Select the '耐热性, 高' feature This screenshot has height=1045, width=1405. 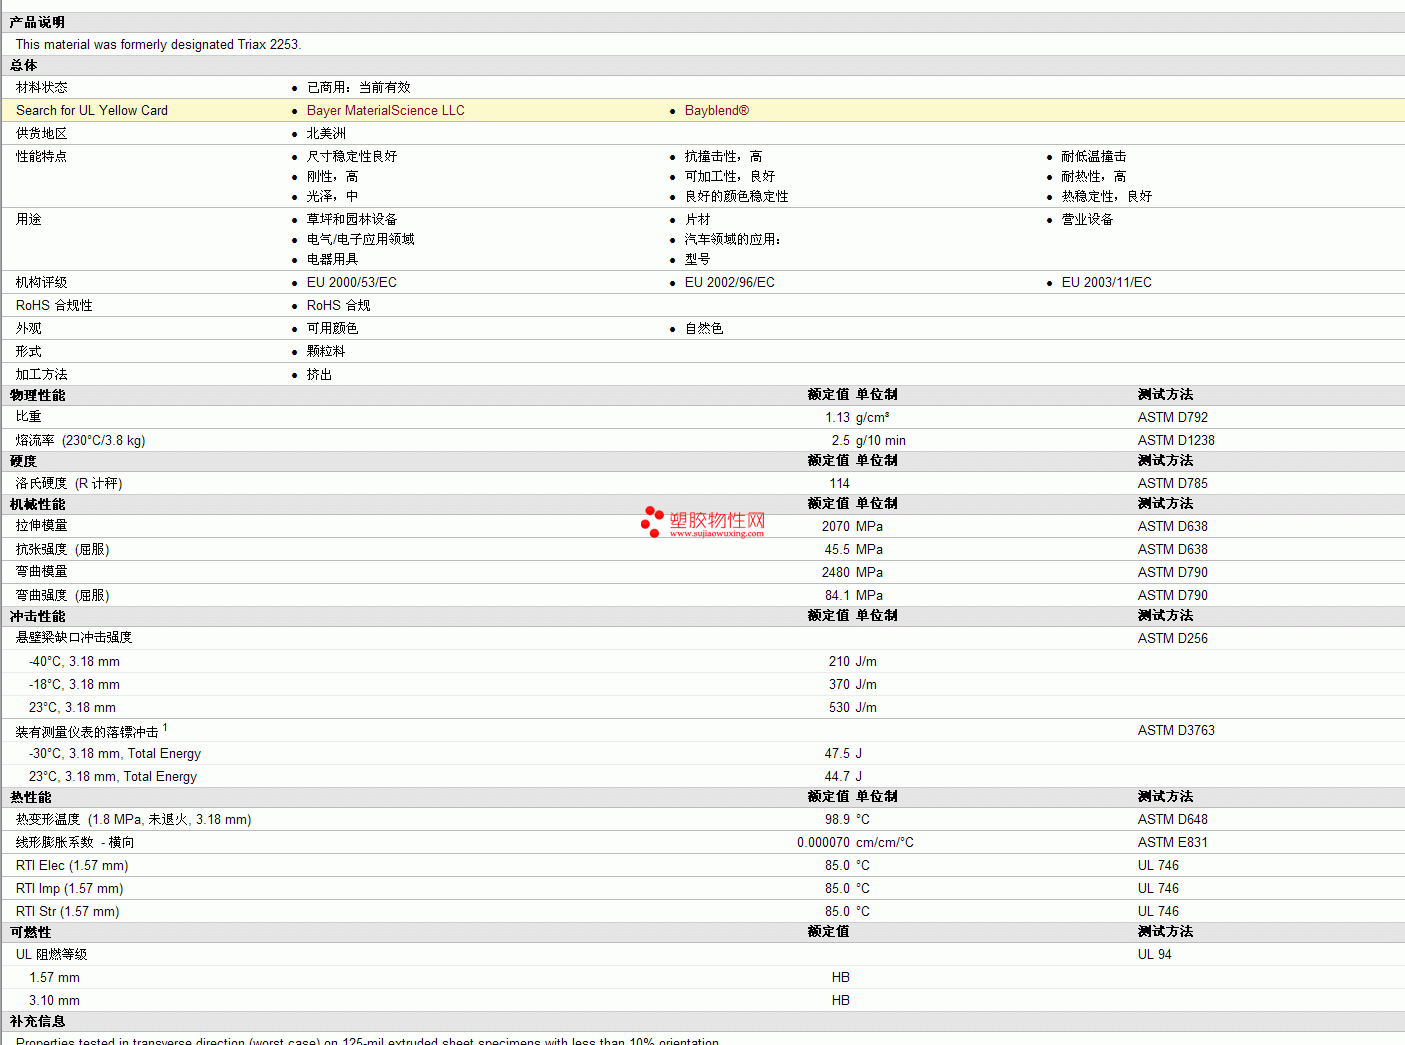pos(1094,176)
